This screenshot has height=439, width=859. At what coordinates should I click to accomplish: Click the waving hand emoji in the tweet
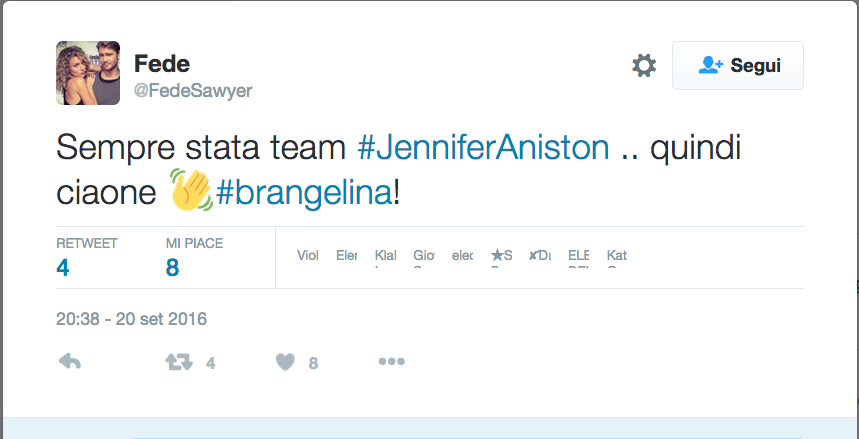pos(190,190)
